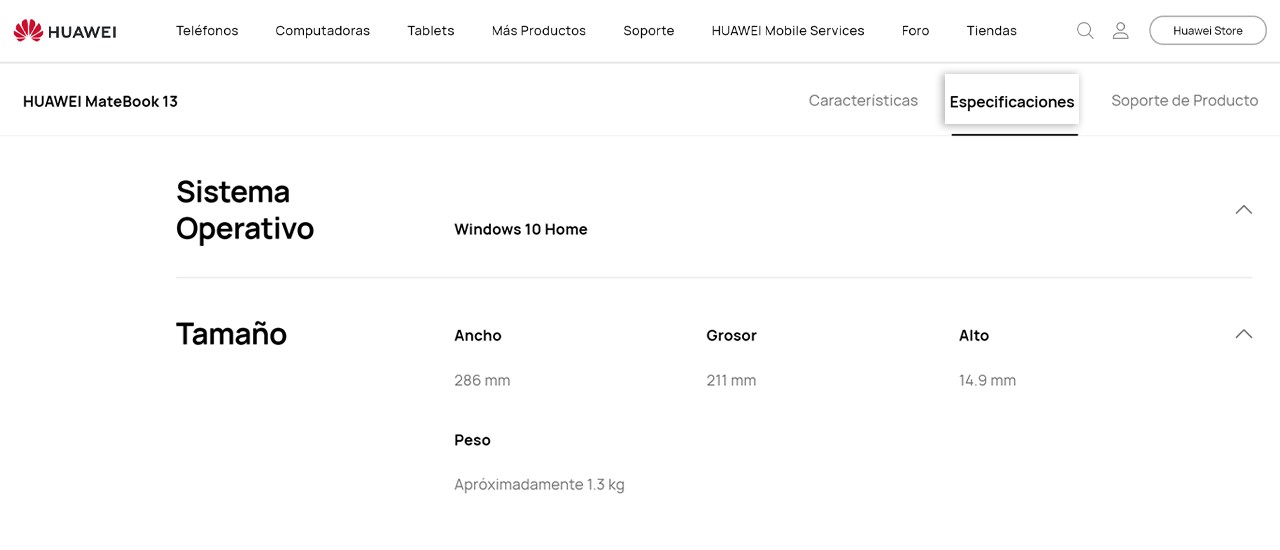This screenshot has height=550, width=1280.
Task: Open the user account icon
Action: [x=1121, y=31]
